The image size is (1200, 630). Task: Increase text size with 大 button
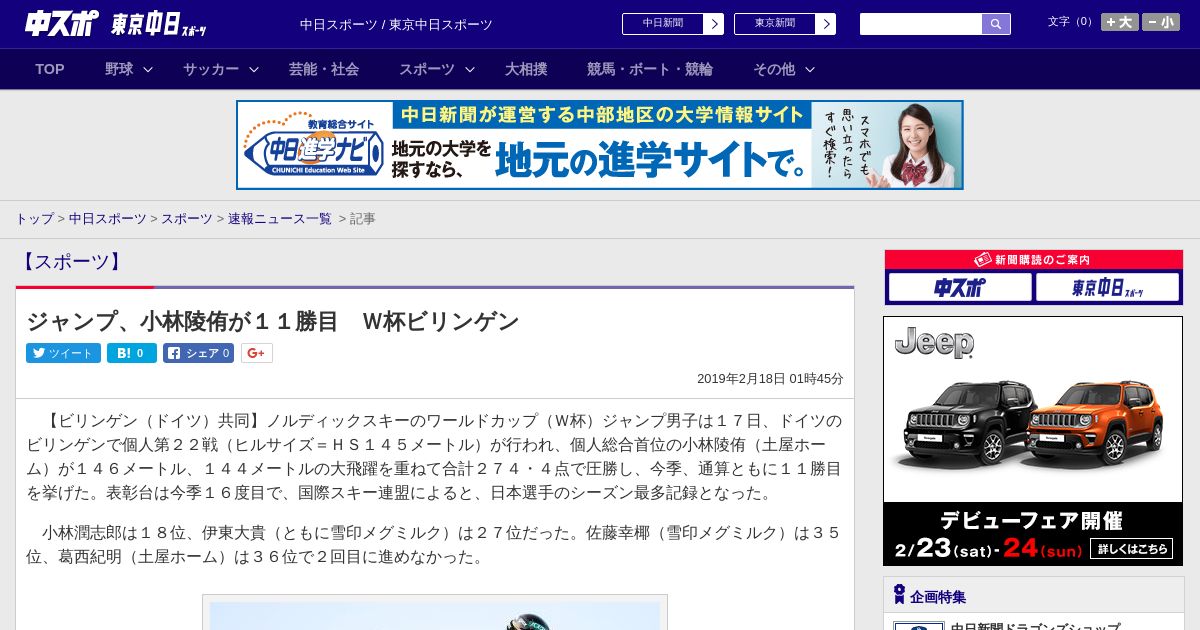[x=1120, y=22]
